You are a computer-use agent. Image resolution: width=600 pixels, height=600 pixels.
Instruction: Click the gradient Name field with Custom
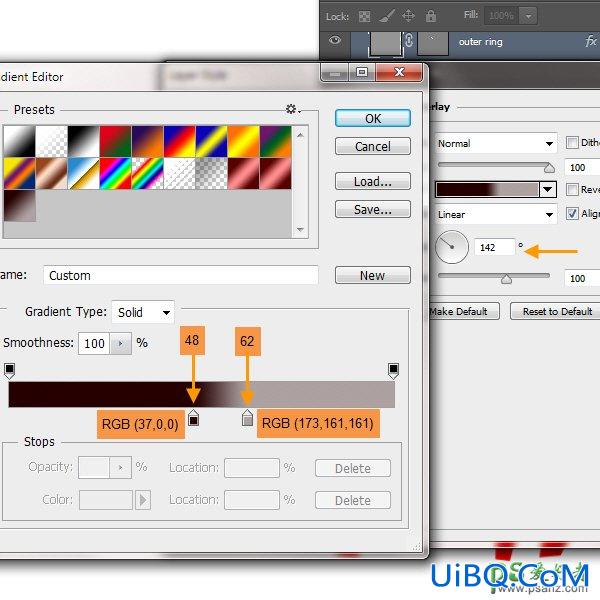(x=181, y=275)
